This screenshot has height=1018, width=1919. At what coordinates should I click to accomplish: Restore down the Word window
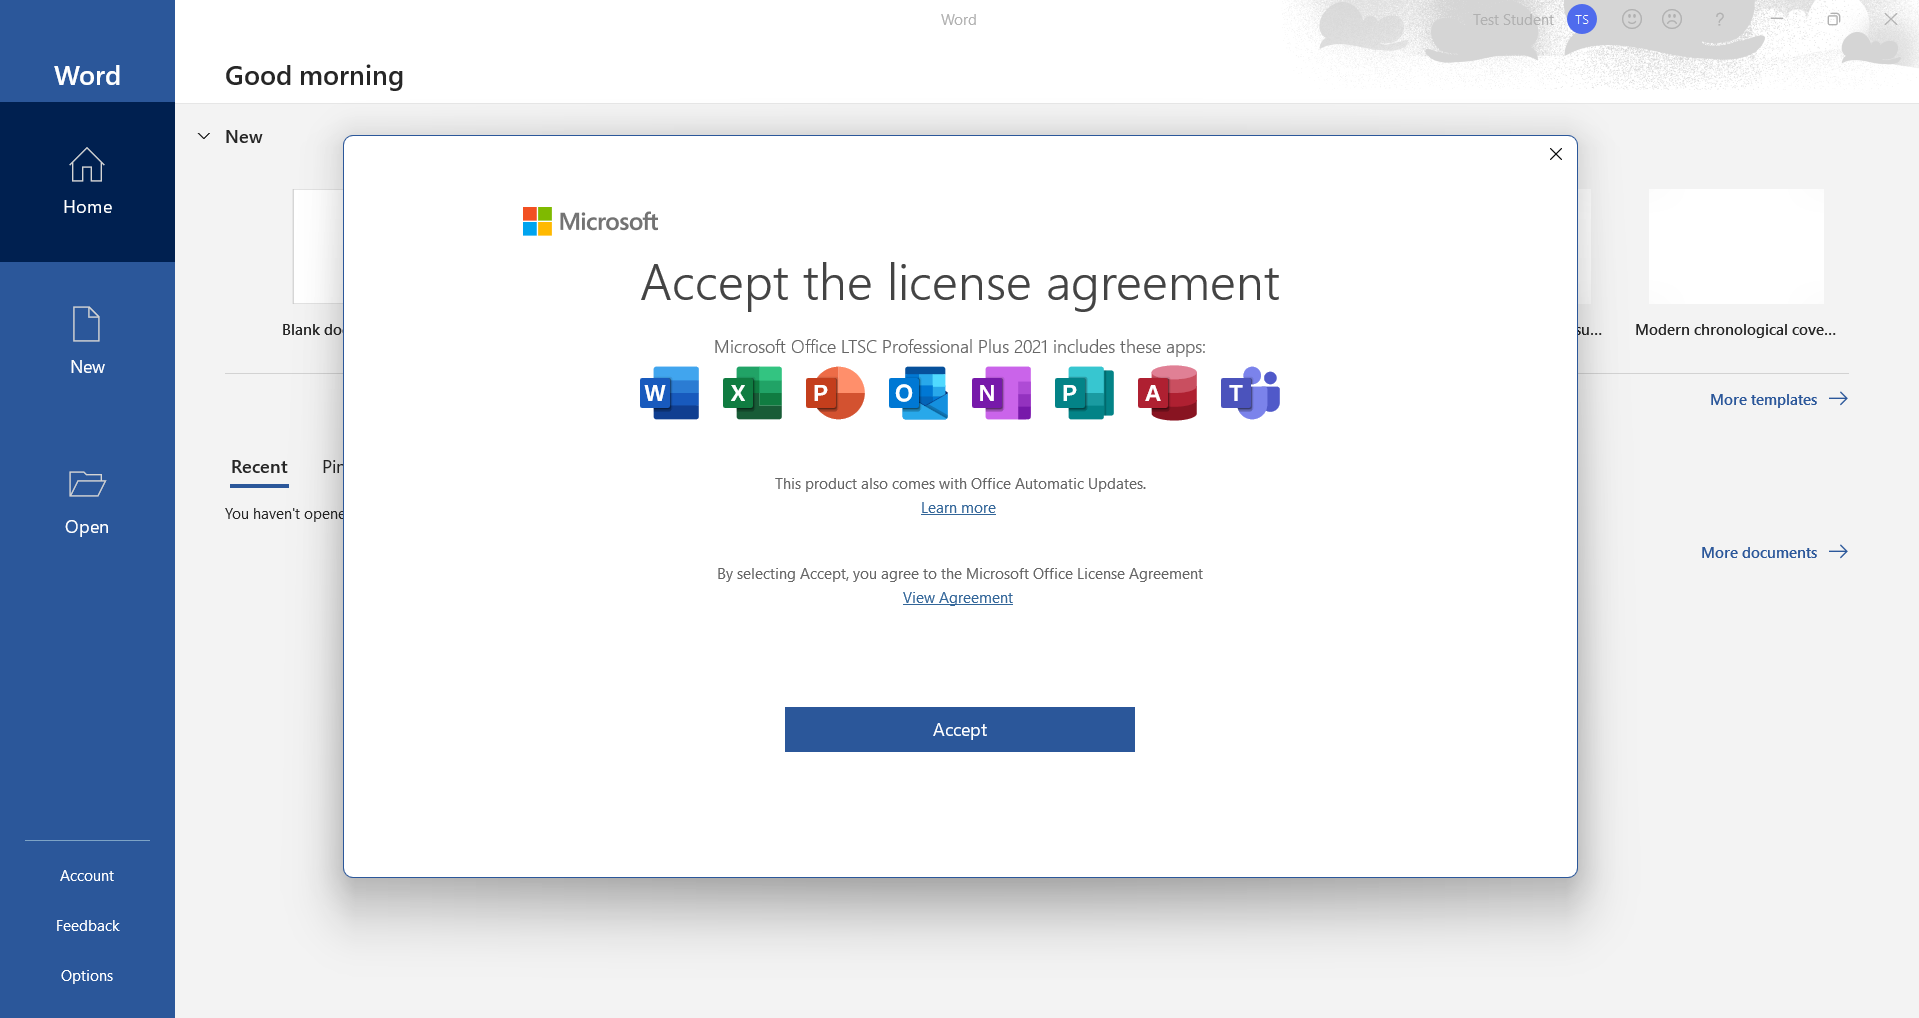1833,19
